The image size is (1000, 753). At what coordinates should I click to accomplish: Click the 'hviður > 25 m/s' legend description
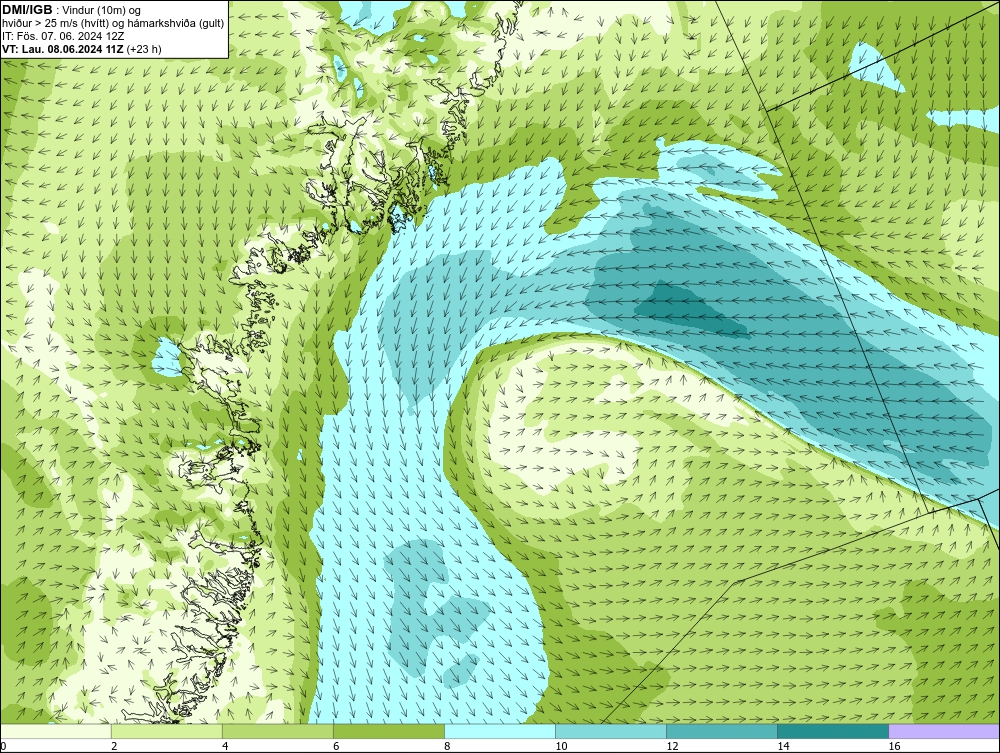click(x=114, y=23)
